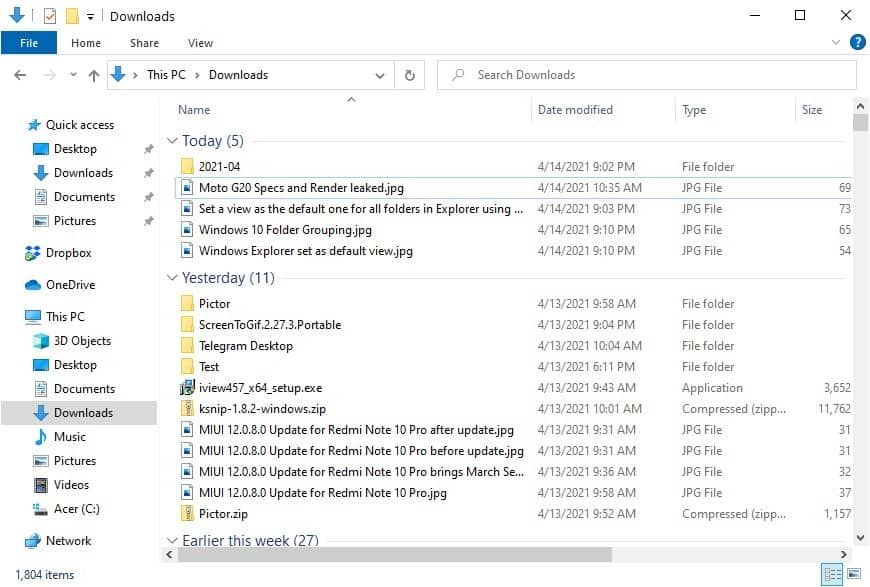This screenshot has height=587, width=870.
Task: Select Windows Explorer set as default view.jpg
Action: pos(306,251)
